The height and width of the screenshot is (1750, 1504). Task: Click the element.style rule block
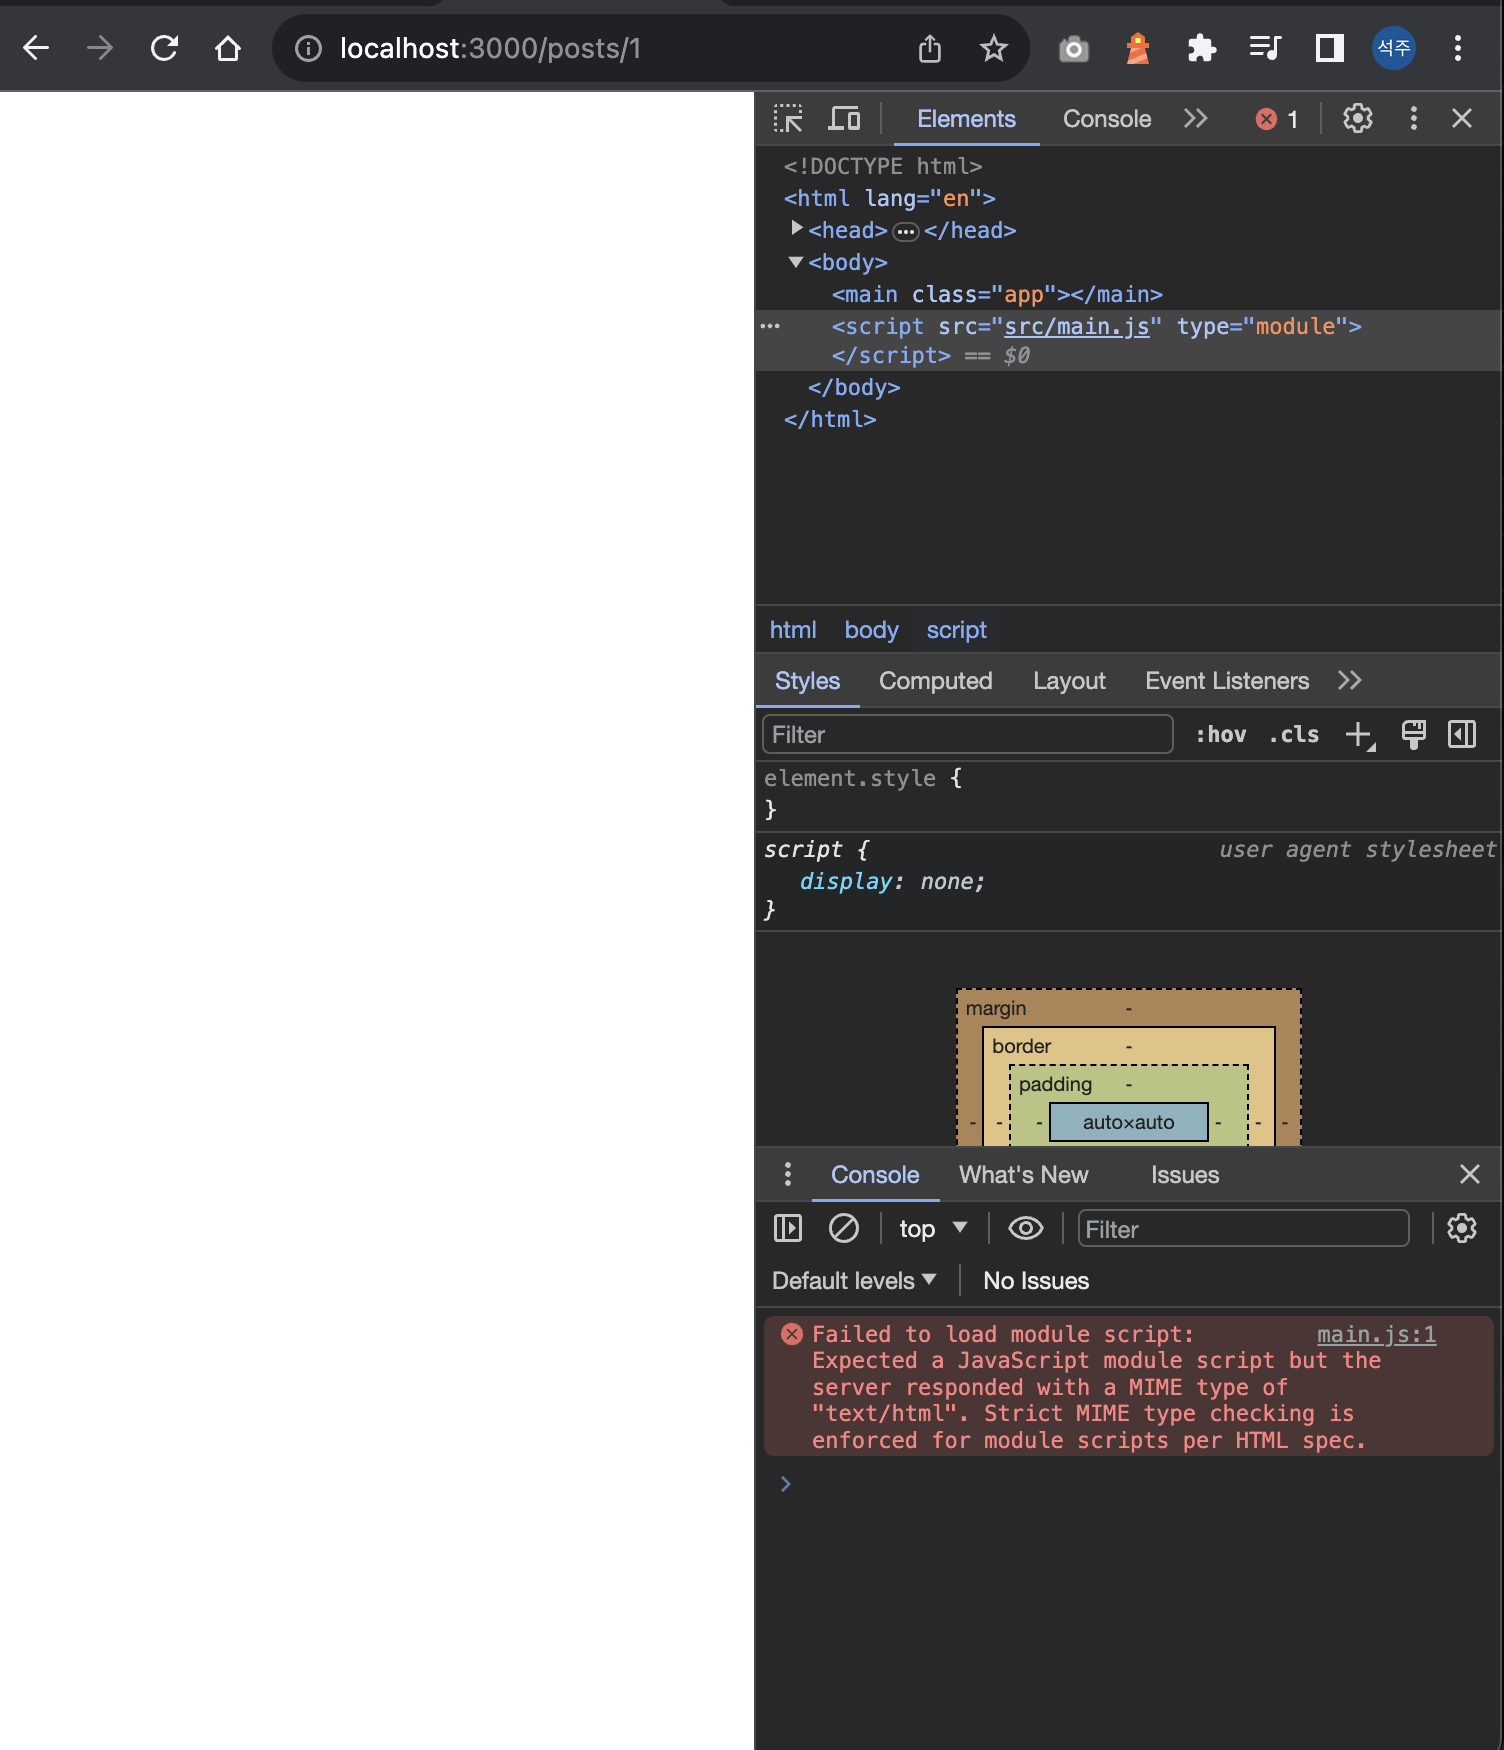(x=1128, y=794)
